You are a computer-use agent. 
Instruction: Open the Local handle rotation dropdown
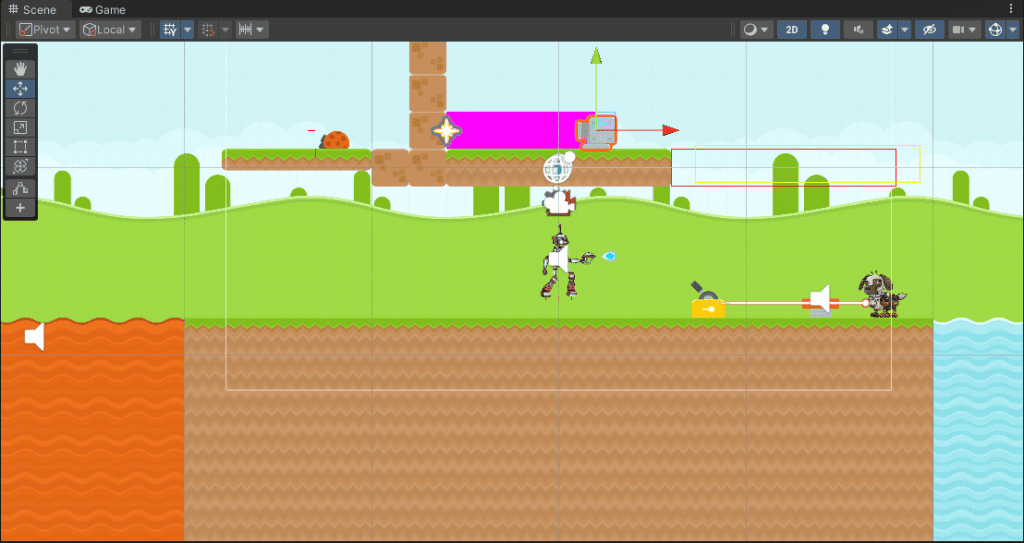coord(110,29)
